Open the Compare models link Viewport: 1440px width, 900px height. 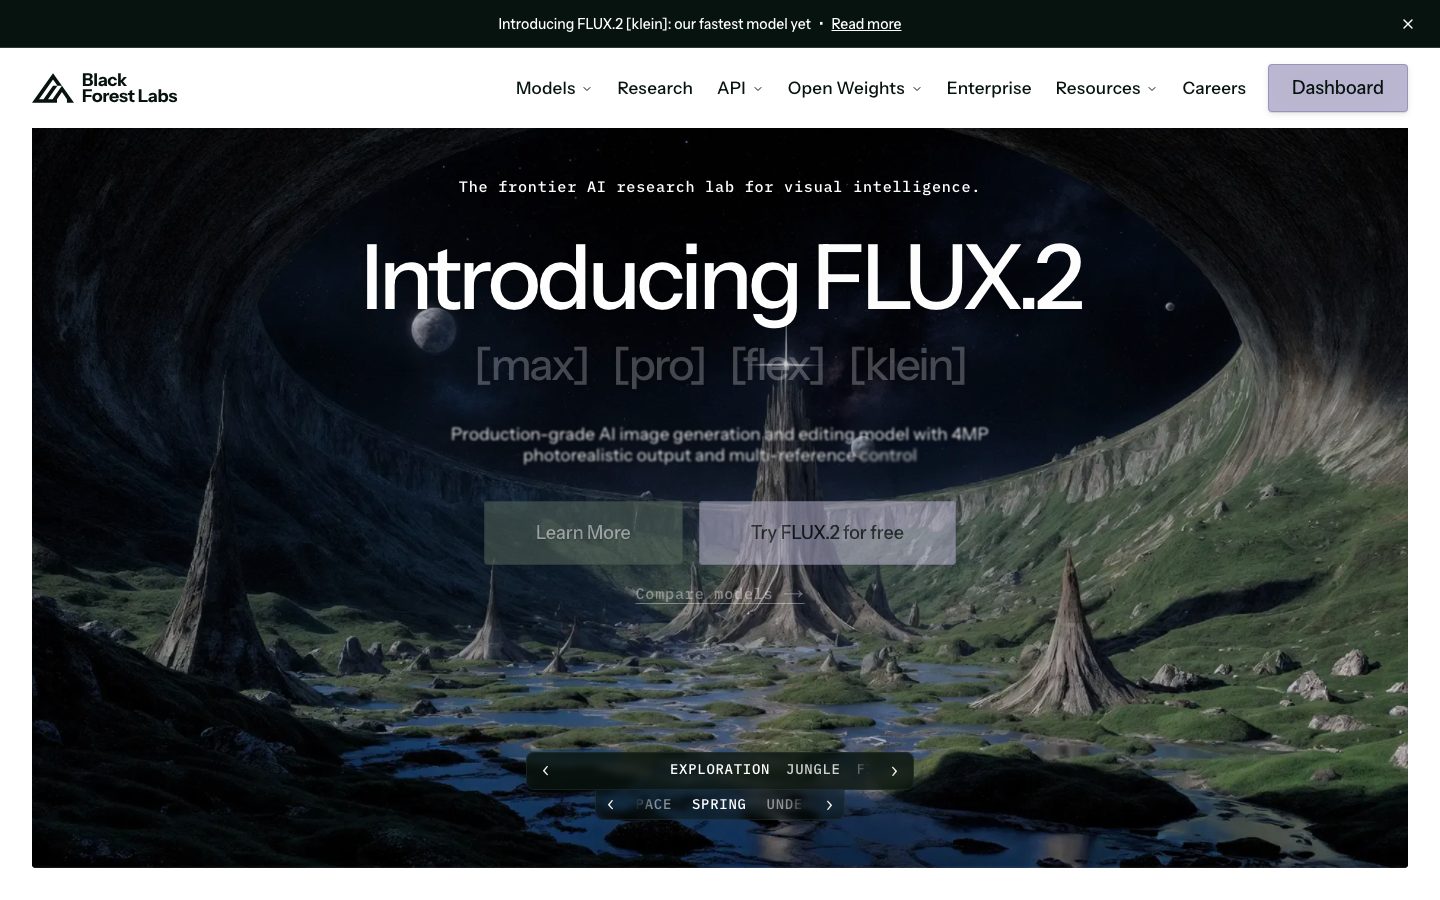point(719,594)
